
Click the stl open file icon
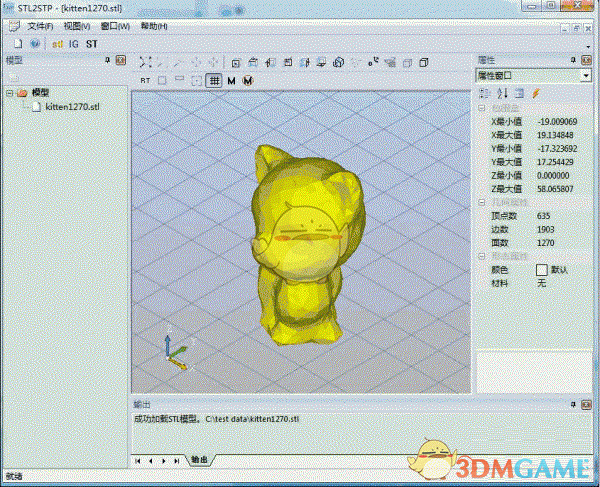tap(56, 44)
